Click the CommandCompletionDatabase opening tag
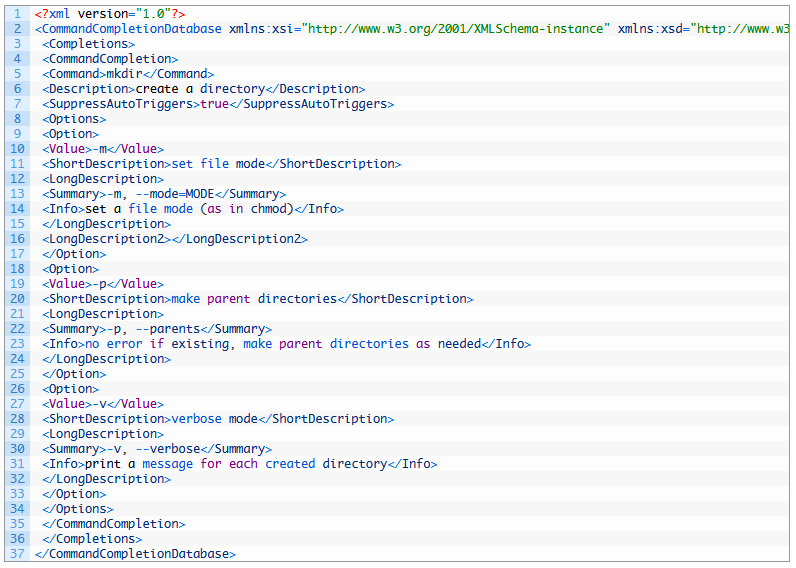 pyautogui.click(x=128, y=28)
